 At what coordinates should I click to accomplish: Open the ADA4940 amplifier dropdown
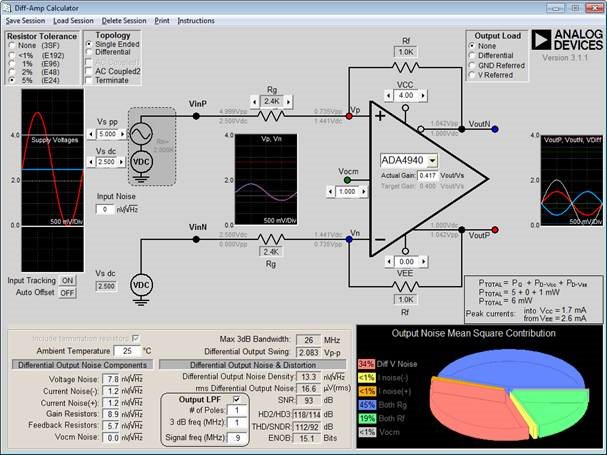click(x=432, y=160)
